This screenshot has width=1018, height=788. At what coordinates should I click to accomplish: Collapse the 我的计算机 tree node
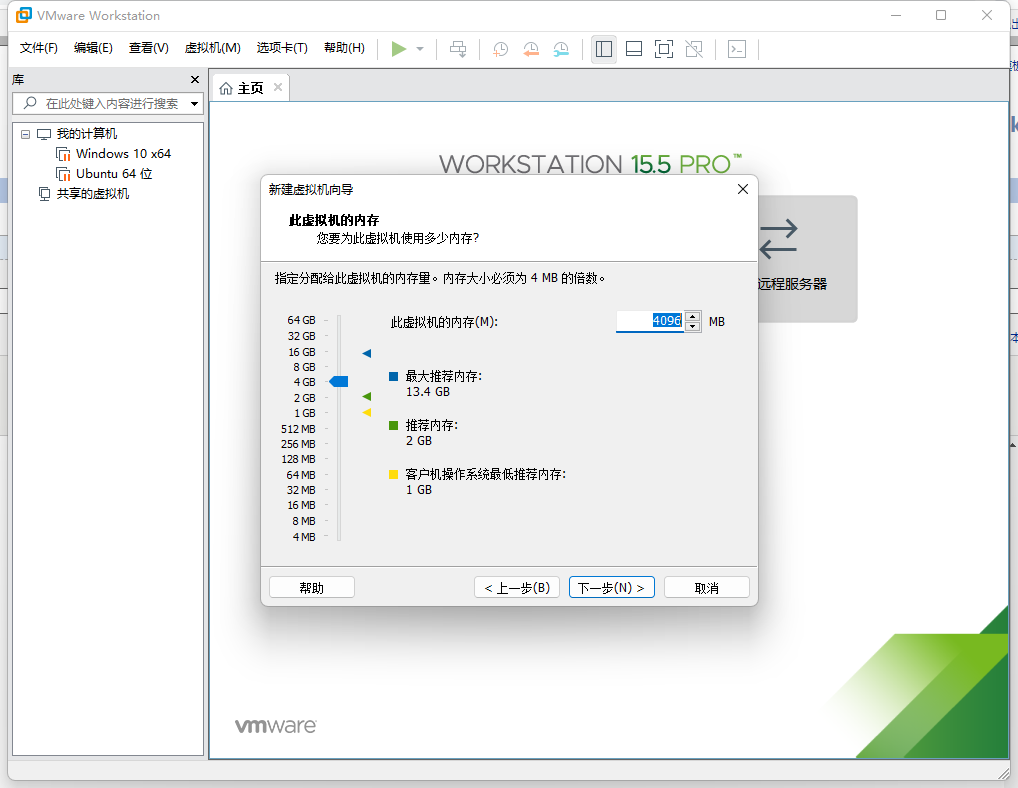coord(25,134)
